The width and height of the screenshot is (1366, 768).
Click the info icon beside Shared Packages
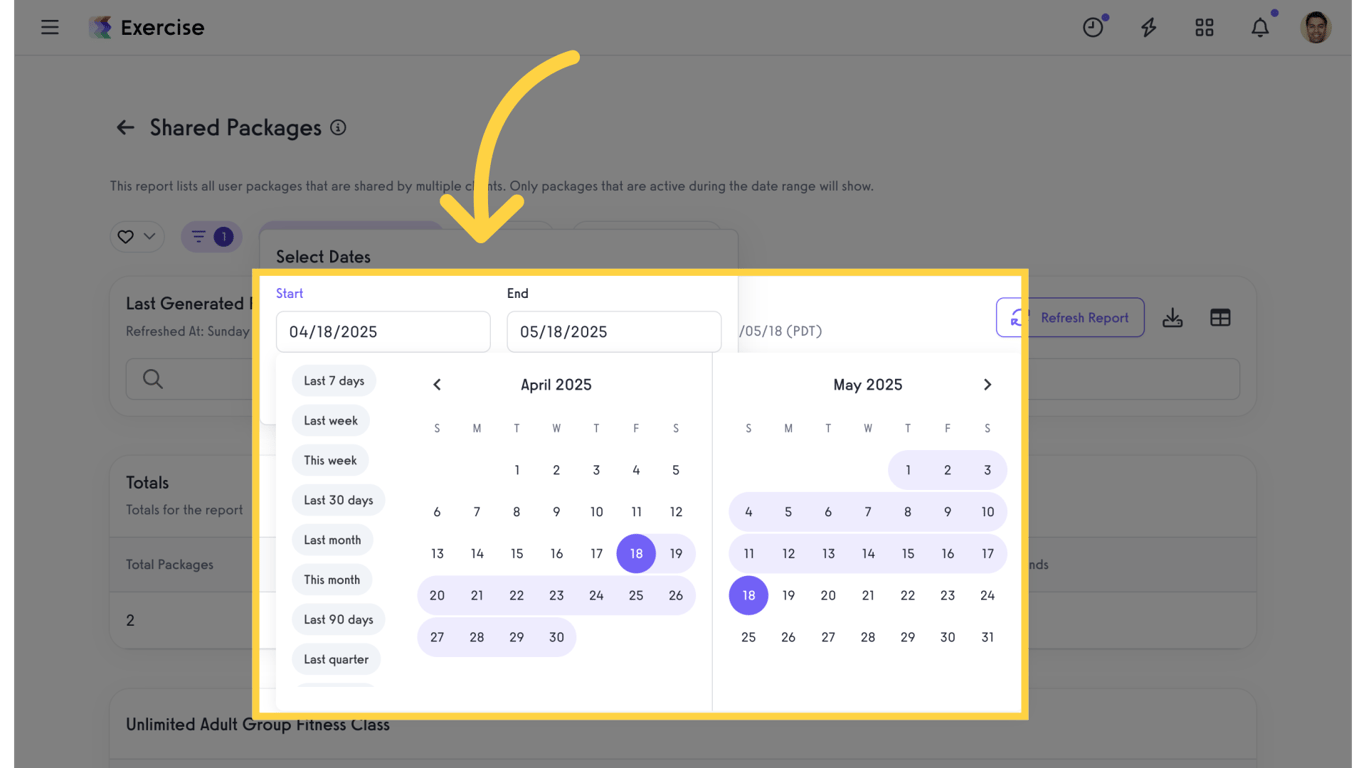pyautogui.click(x=338, y=128)
